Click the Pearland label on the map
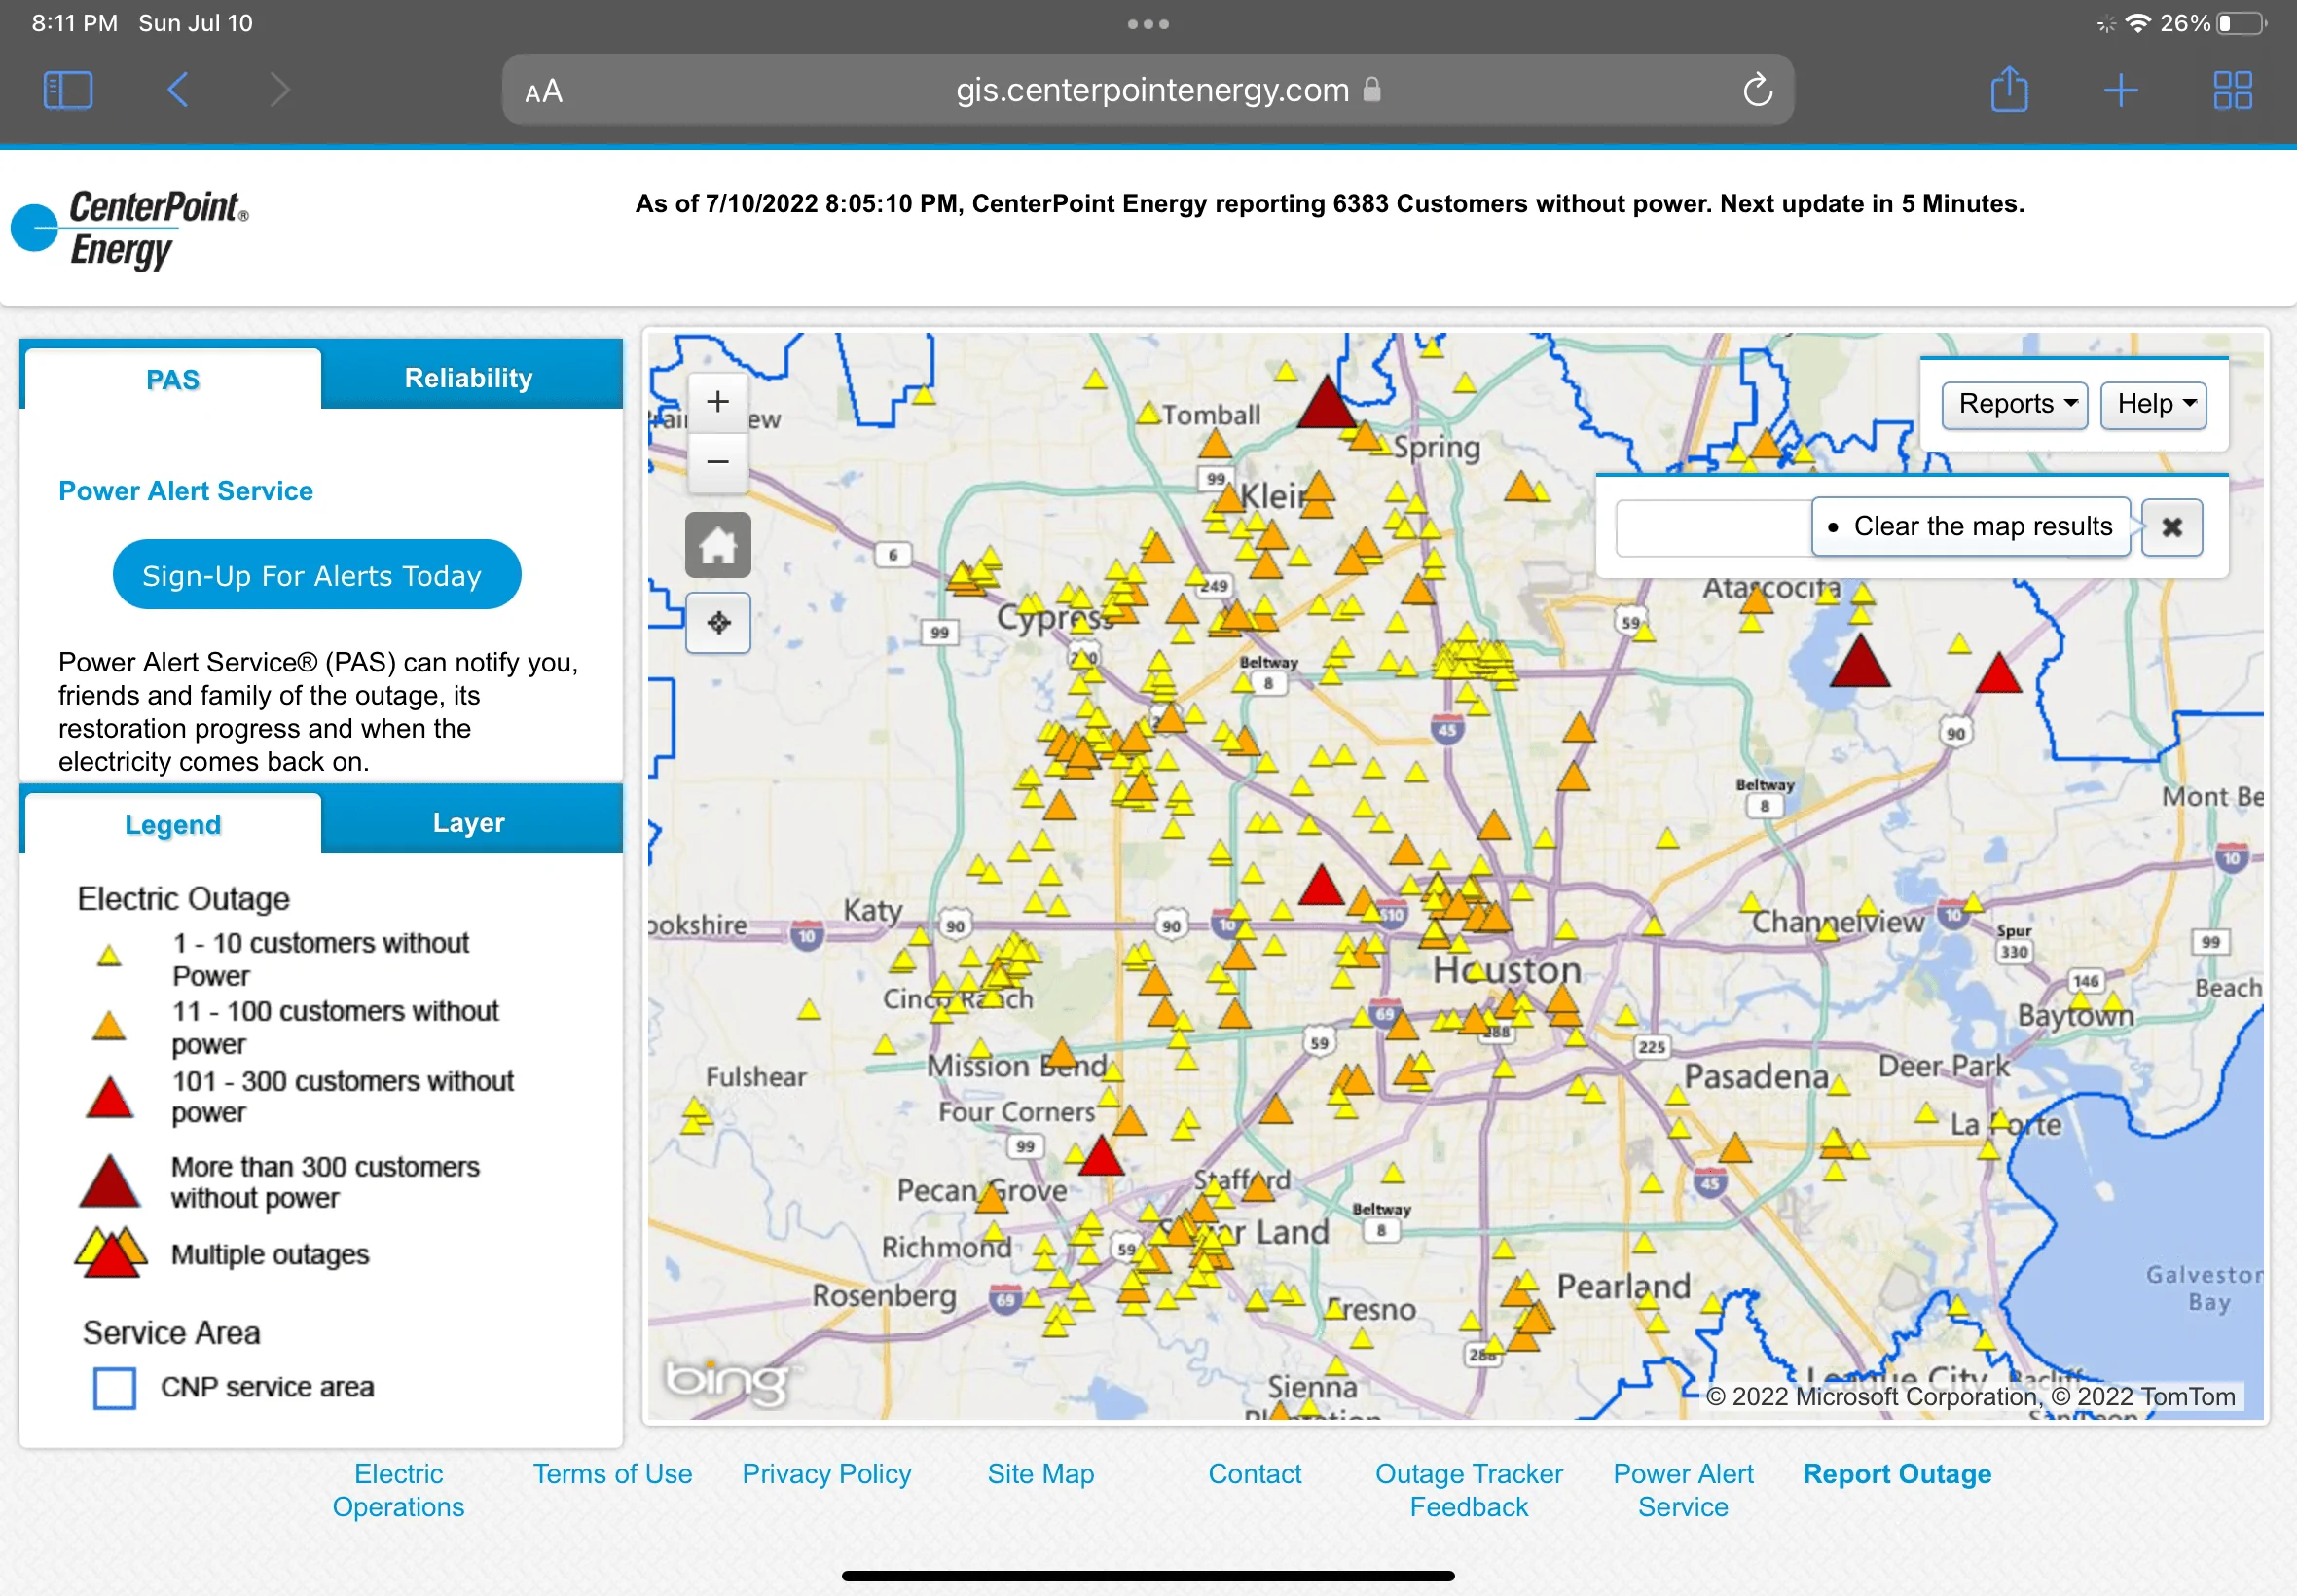Image resolution: width=2297 pixels, height=1596 pixels. coord(1623,1286)
